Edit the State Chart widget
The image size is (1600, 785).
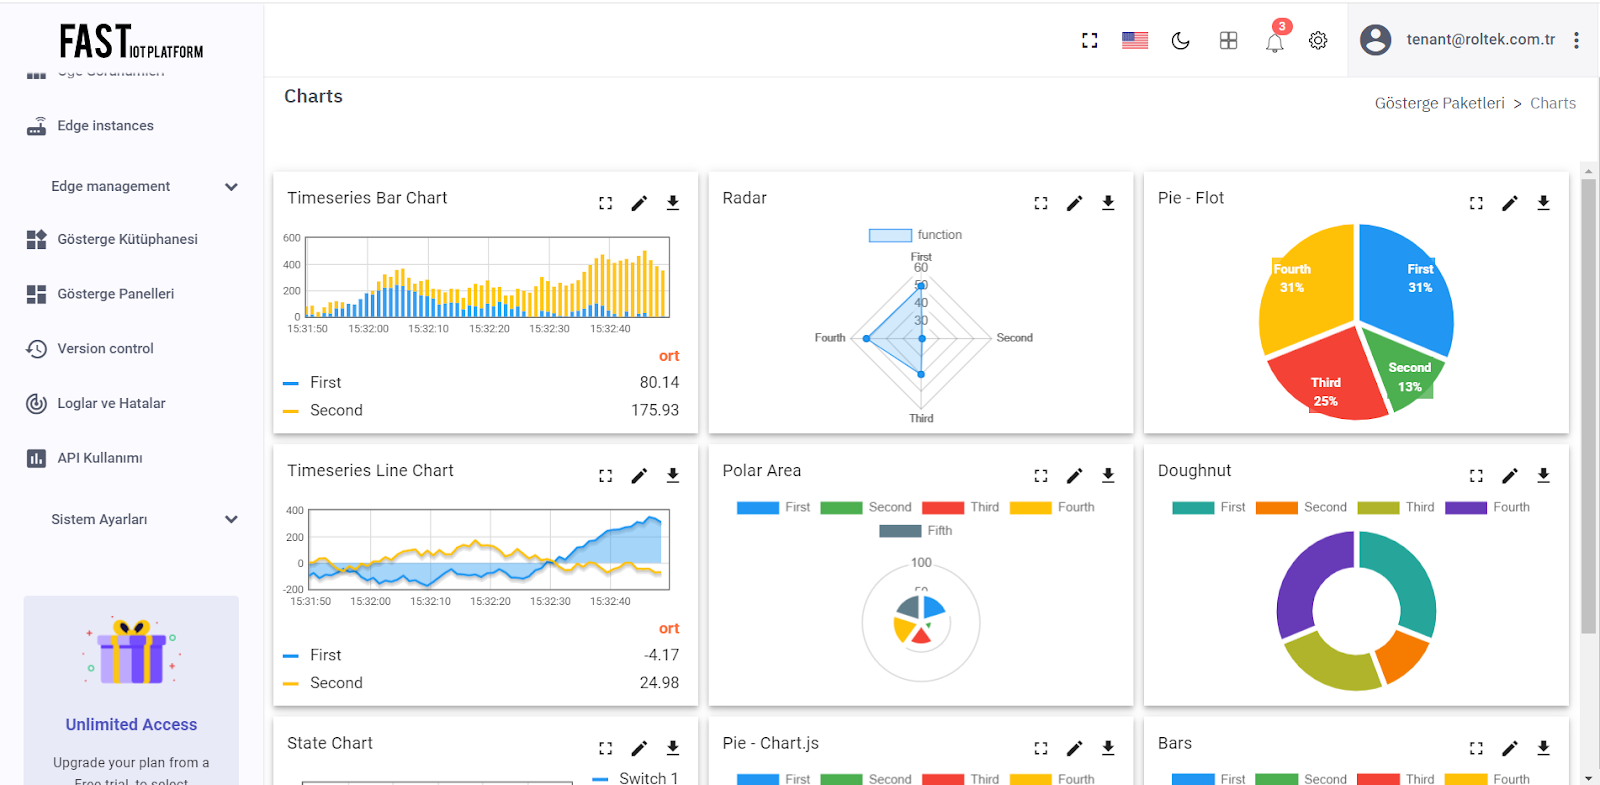click(x=639, y=748)
